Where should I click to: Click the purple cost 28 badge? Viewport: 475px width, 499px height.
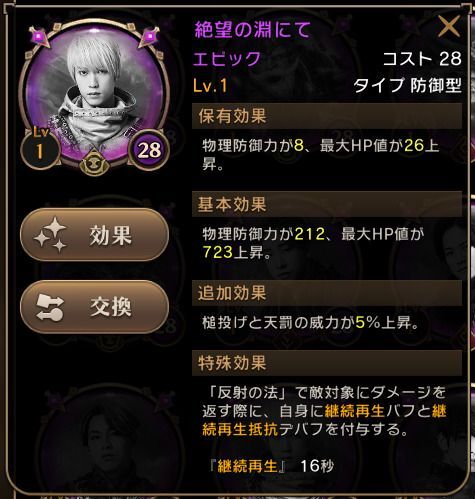pos(149,150)
